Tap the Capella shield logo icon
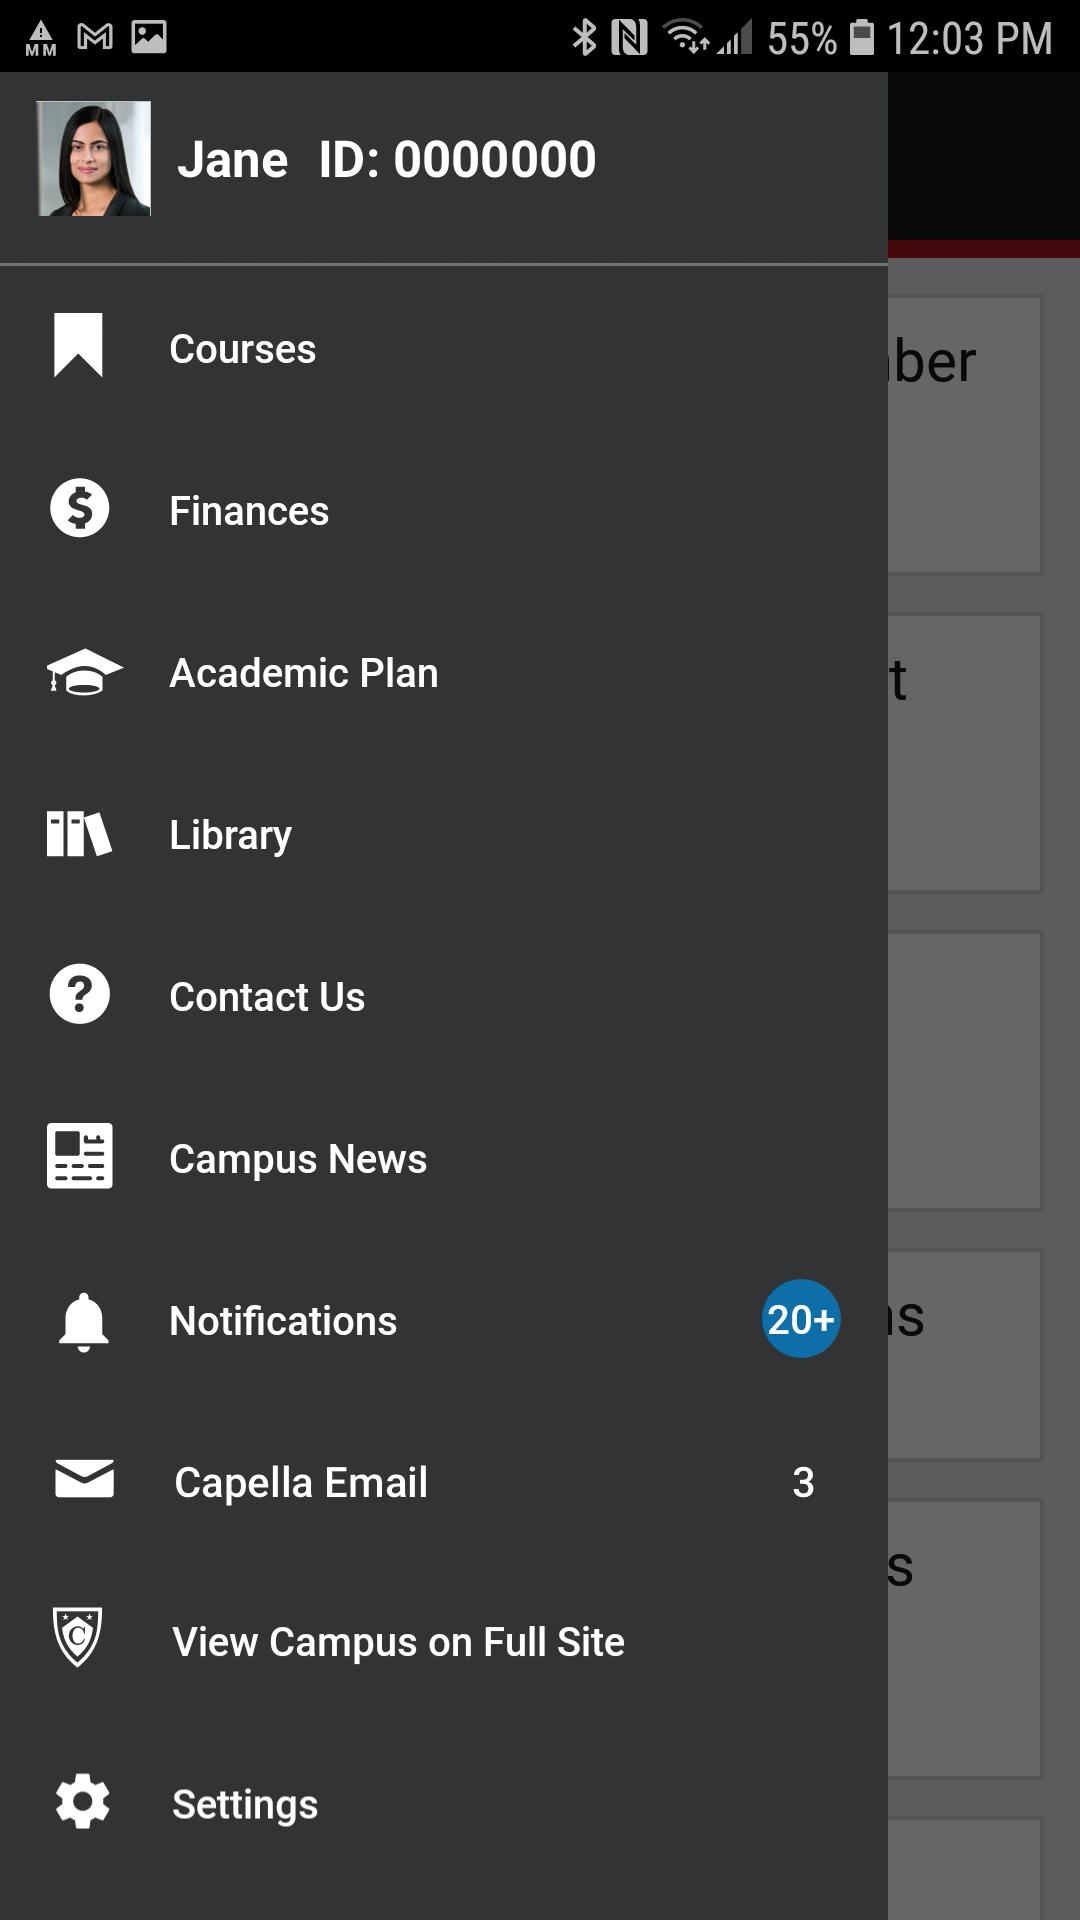1080x1920 pixels. point(78,1637)
